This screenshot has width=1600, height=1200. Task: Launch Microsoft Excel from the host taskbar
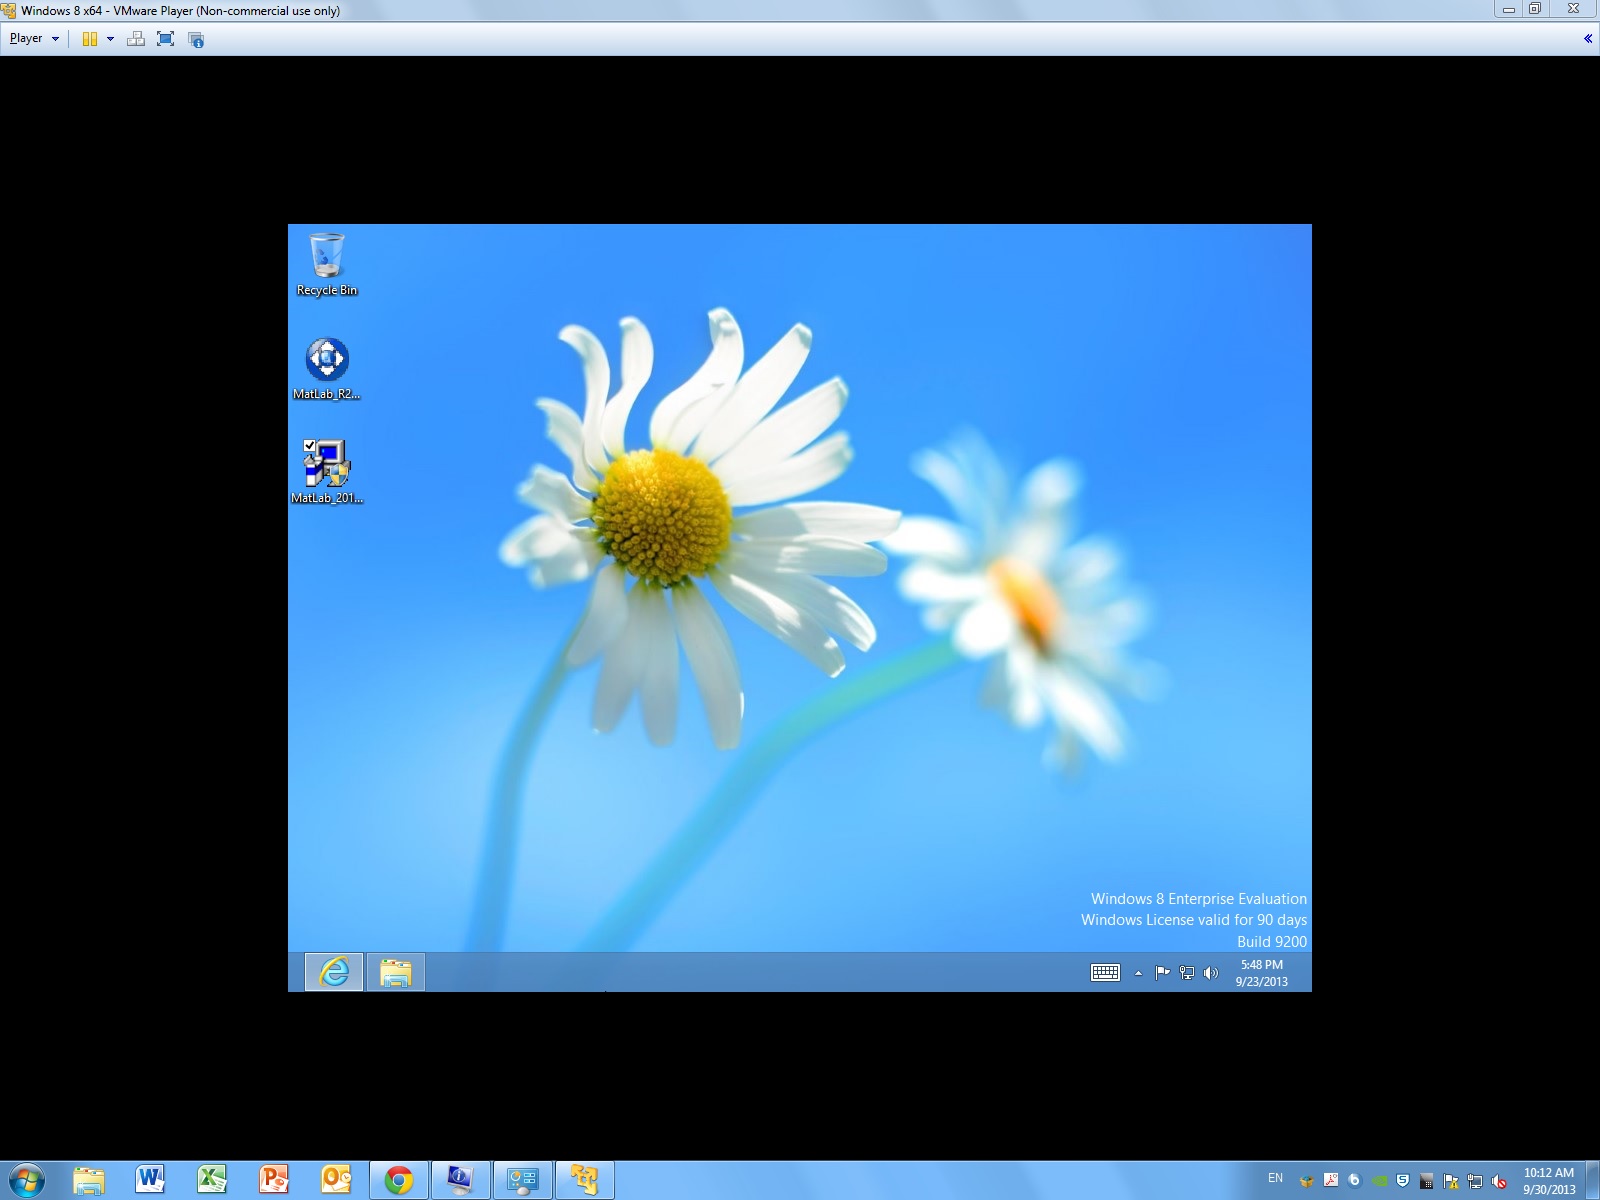pos(212,1180)
